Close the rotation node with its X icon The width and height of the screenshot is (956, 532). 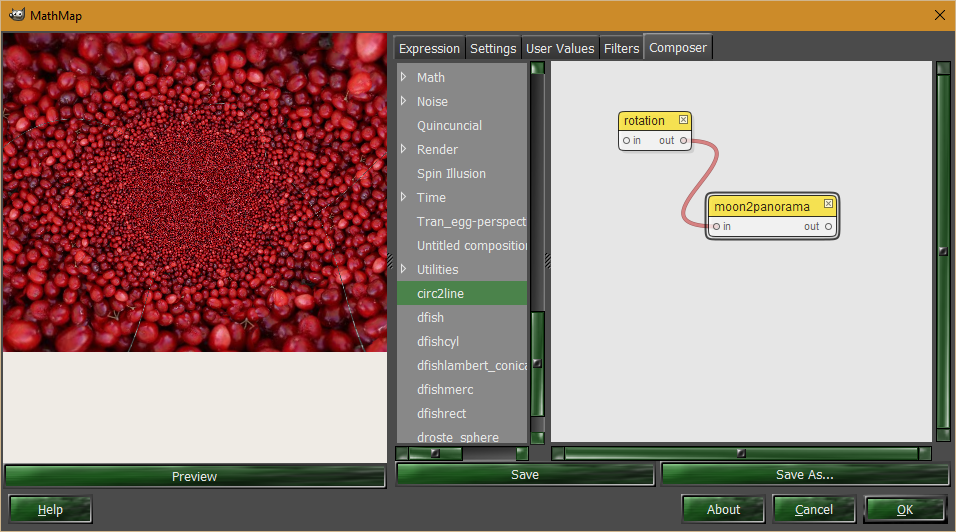(x=683, y=120)
